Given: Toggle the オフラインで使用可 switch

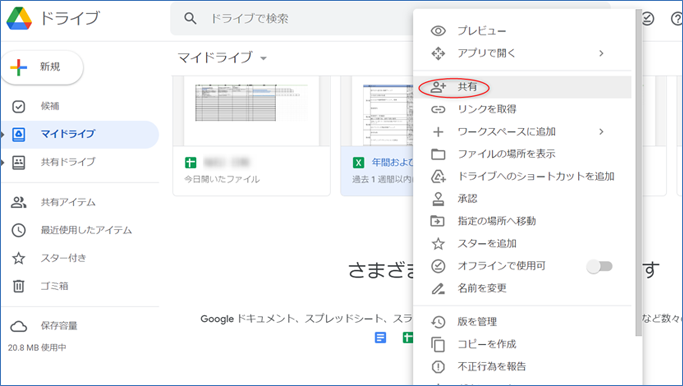Looking at the screenshot, I should pos(599,266).
